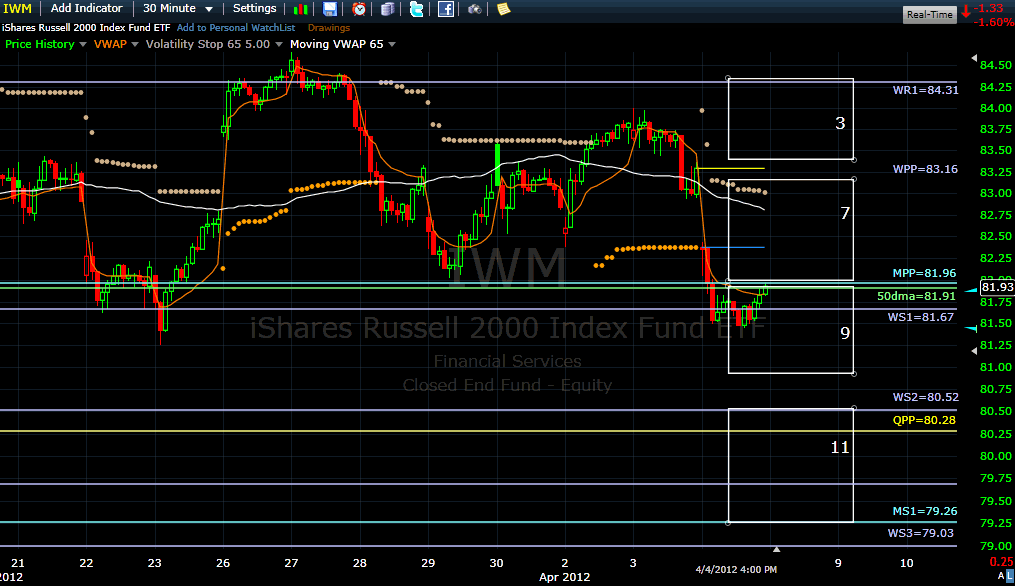1015x586 pixels.
Task: Click the 26 date label on the time axis
Action: click(223, 563)
